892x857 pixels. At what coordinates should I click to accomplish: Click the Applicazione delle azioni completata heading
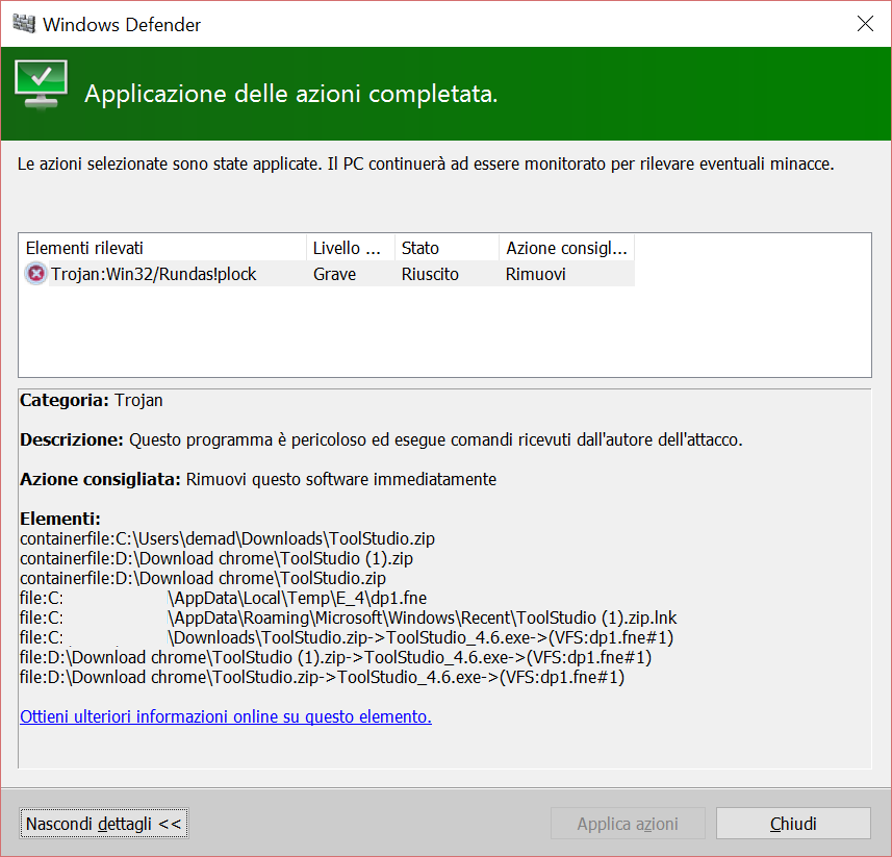[291, 93]
